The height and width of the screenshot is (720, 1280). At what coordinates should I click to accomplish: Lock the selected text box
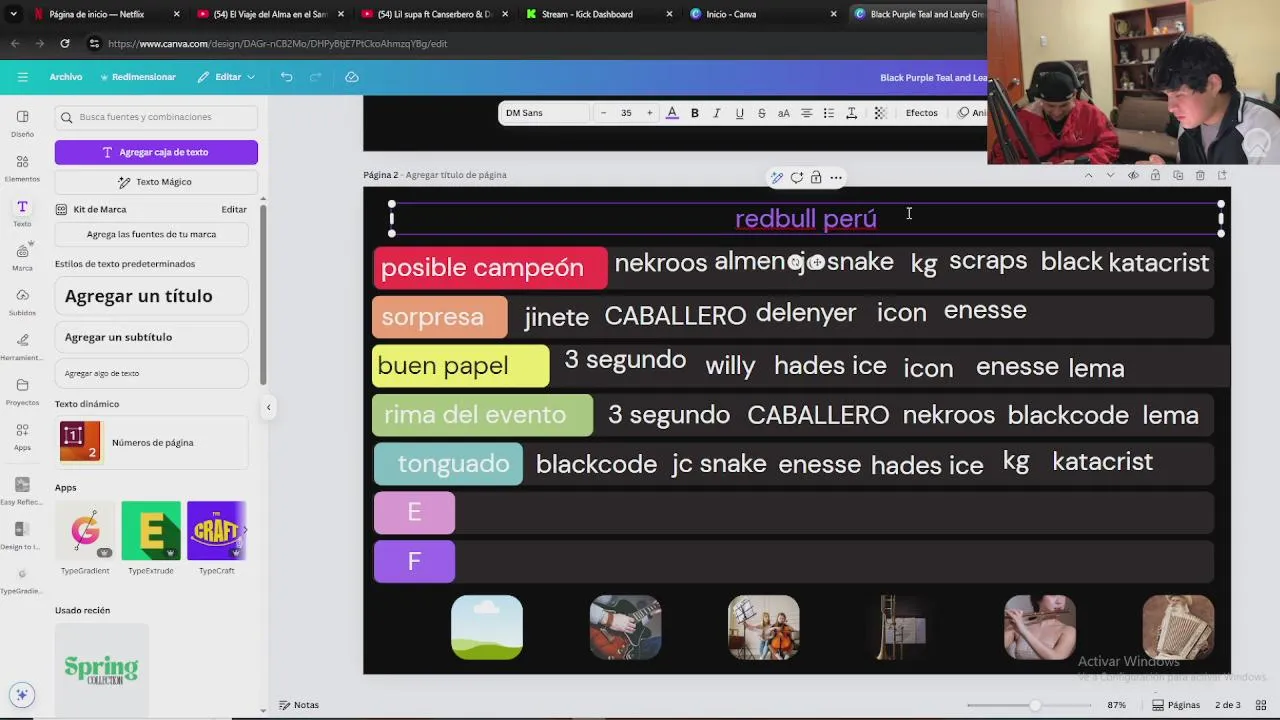click(x=816, y=178)
